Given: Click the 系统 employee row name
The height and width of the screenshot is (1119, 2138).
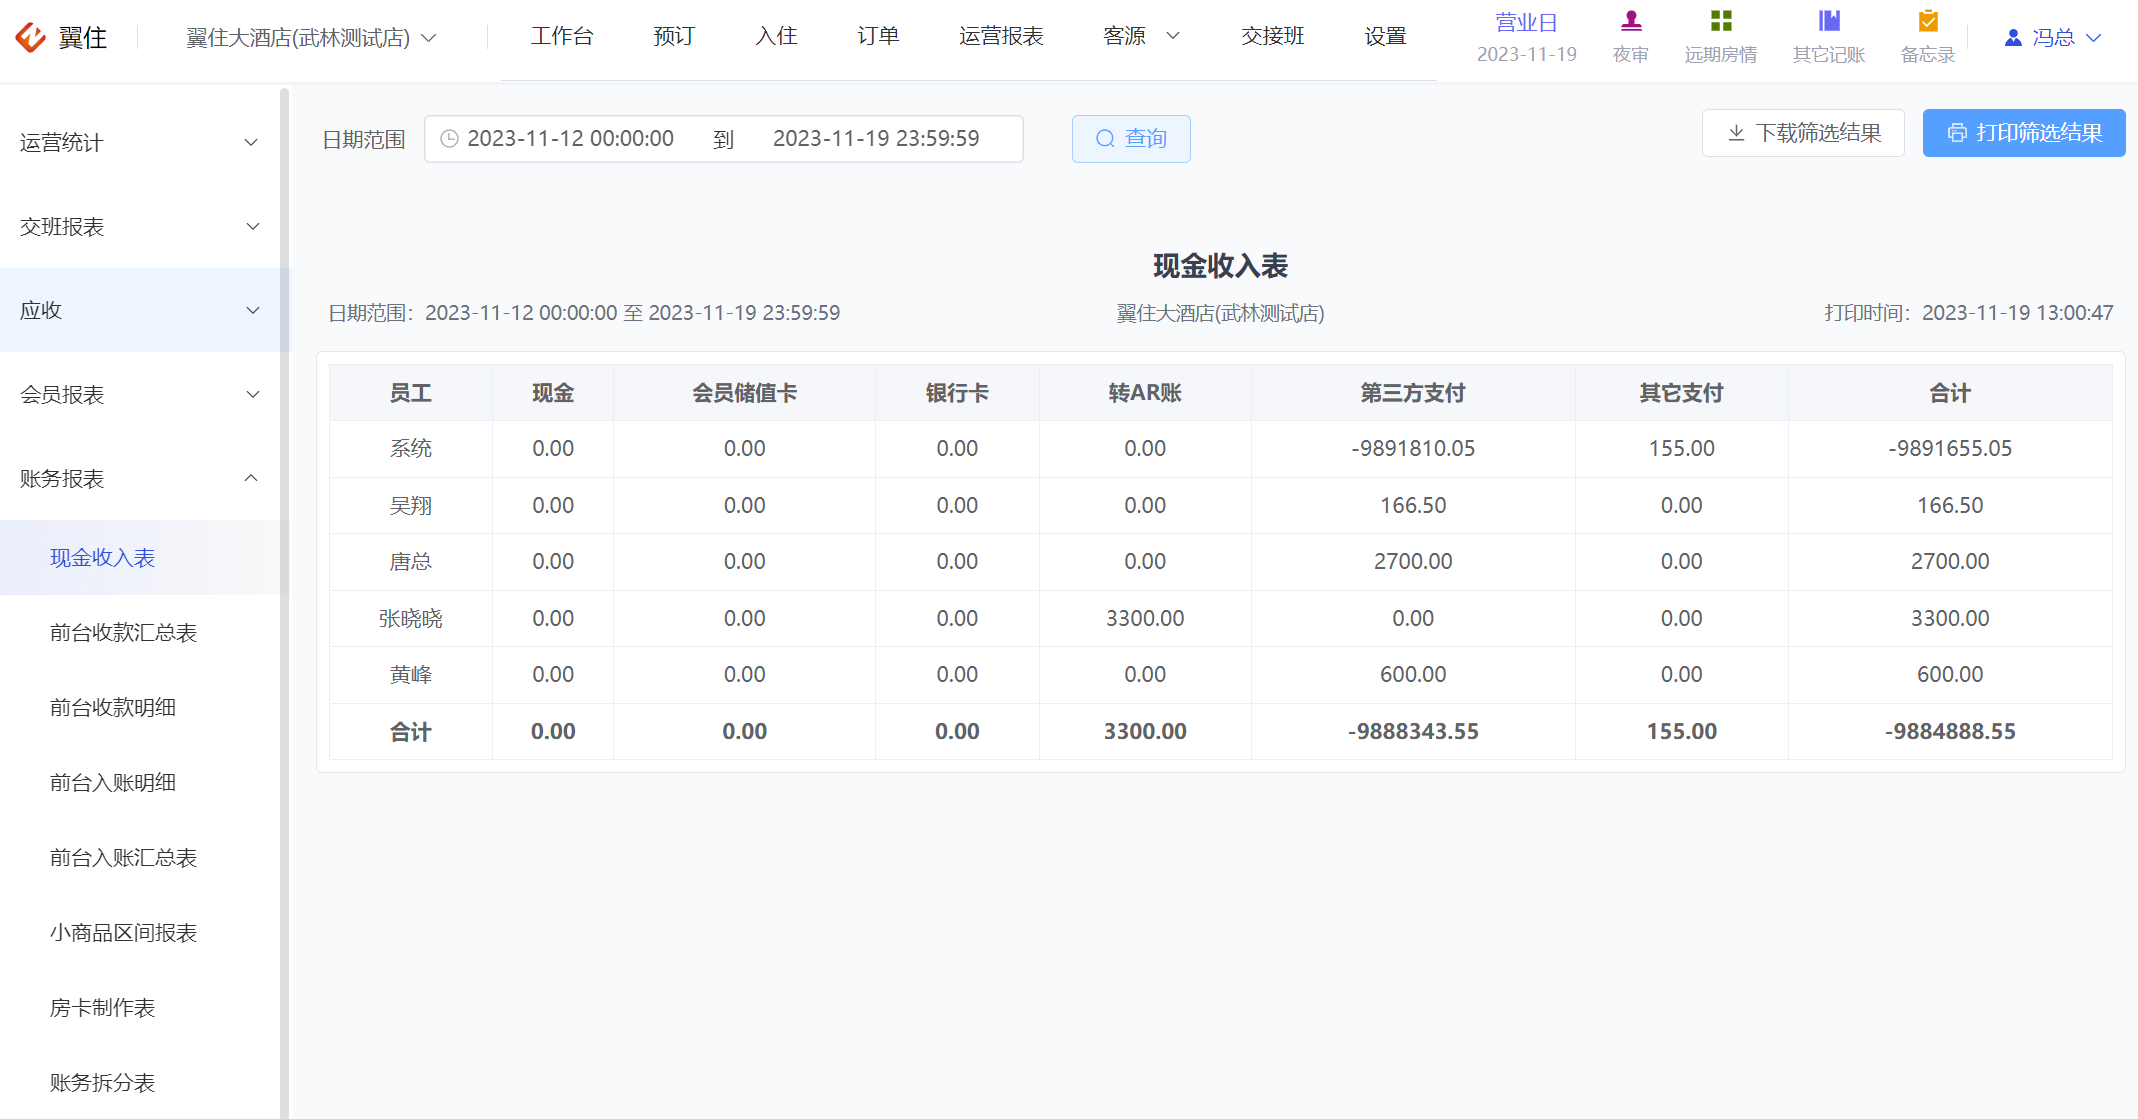Looking at the screenshot, I should coord(411,448).
